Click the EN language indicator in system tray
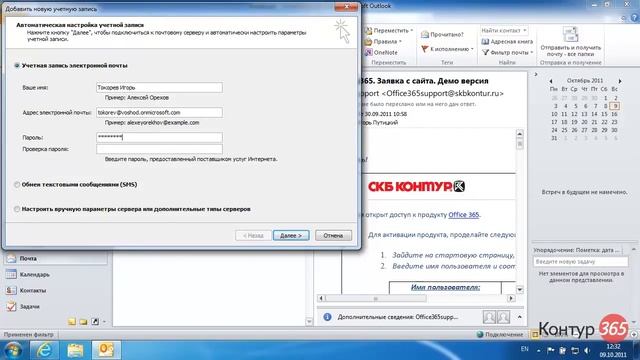 (524, 349)
